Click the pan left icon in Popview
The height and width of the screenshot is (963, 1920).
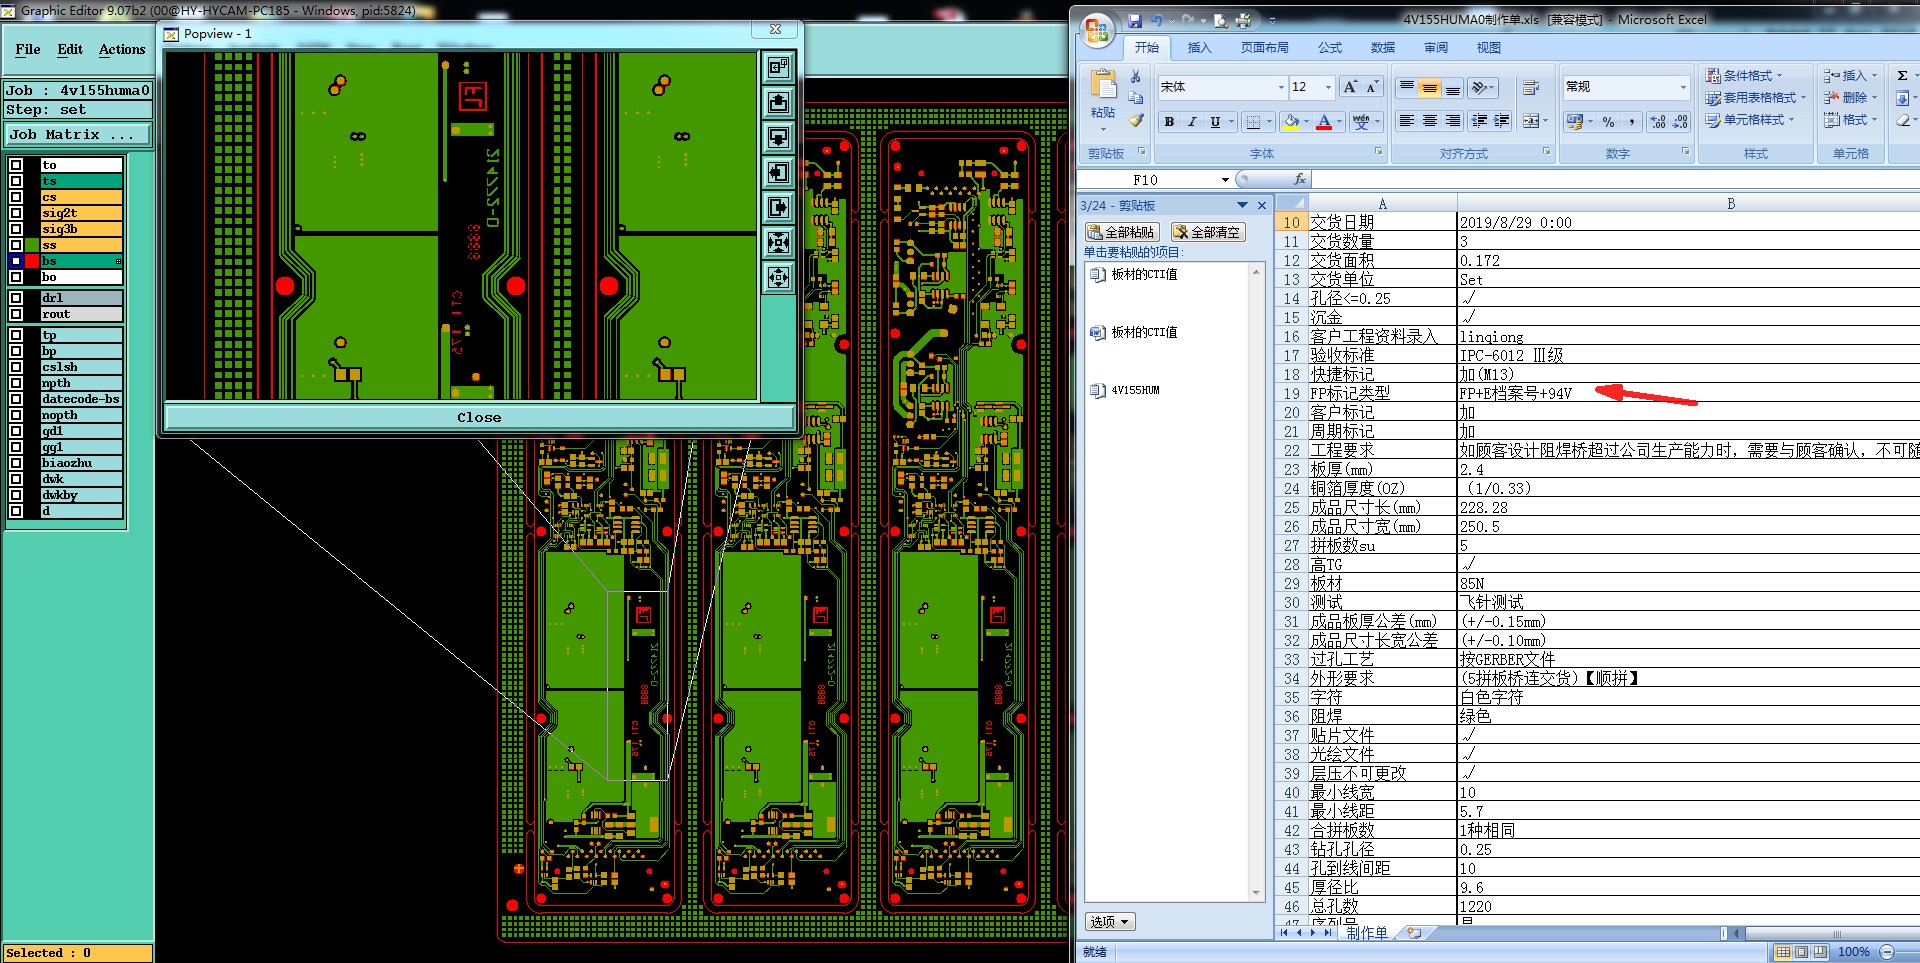778,172
